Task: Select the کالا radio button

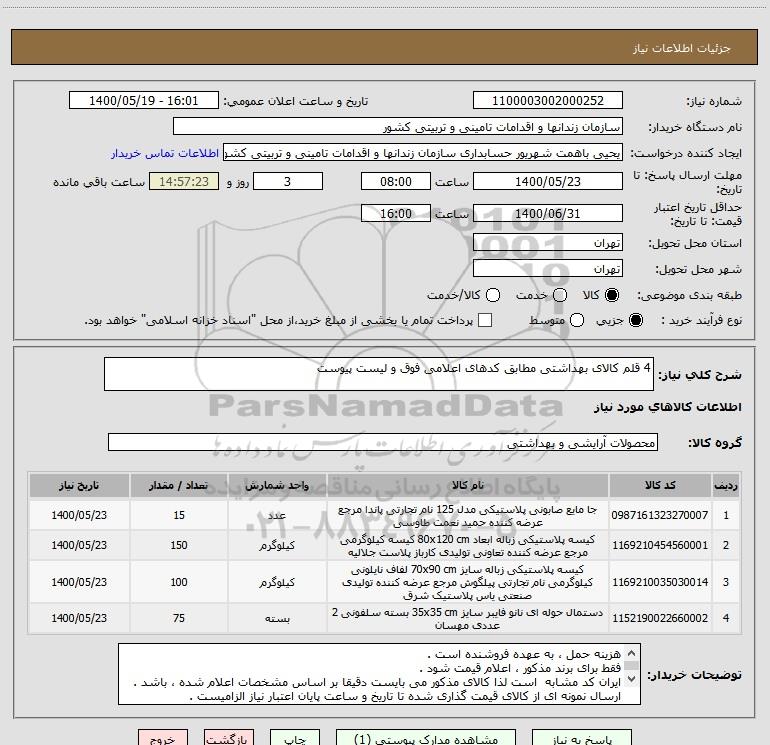Action: pyautogui.click(x=612, y=295)
